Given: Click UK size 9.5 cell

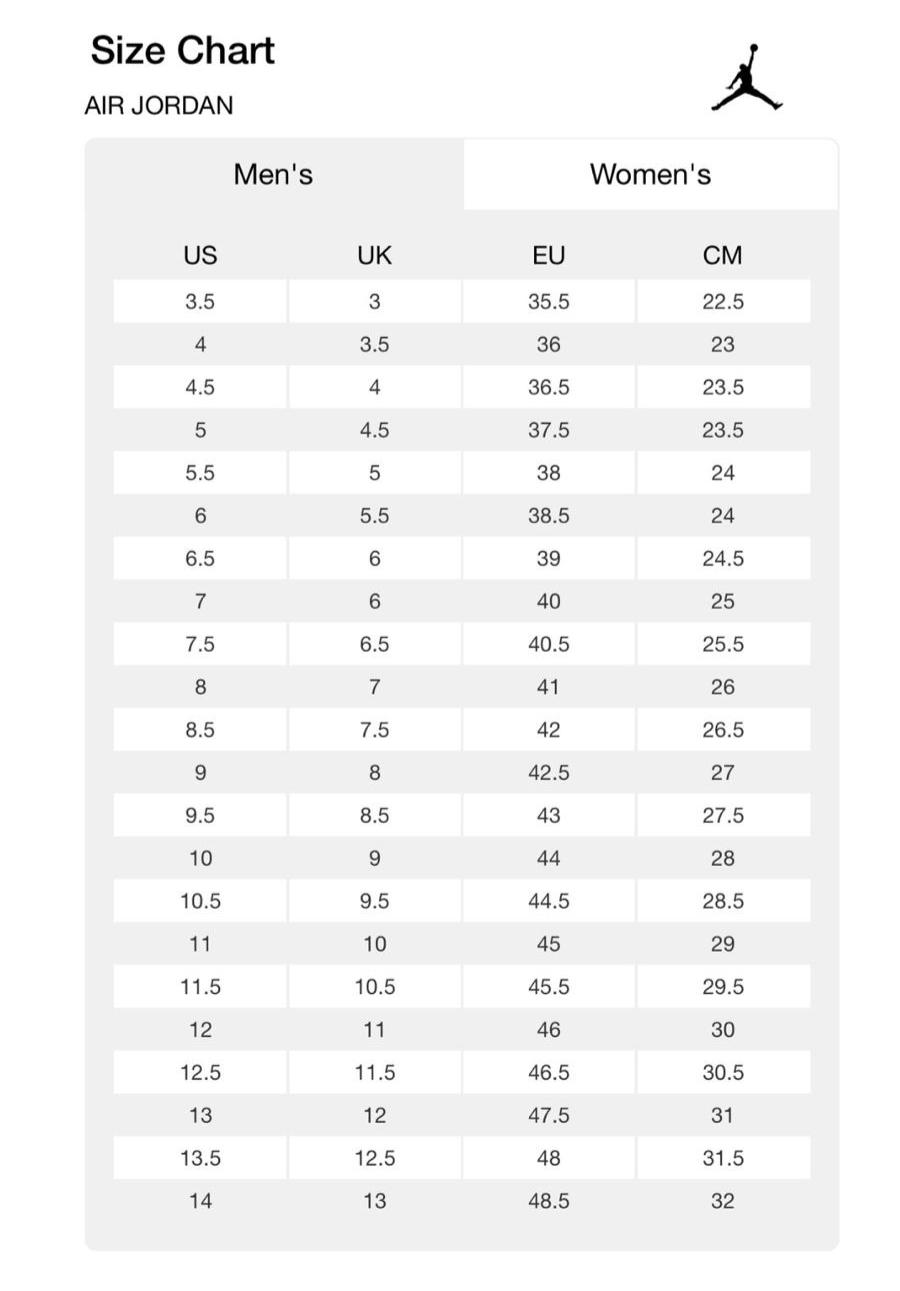Looking at the screenshot, I should point(374,901).
